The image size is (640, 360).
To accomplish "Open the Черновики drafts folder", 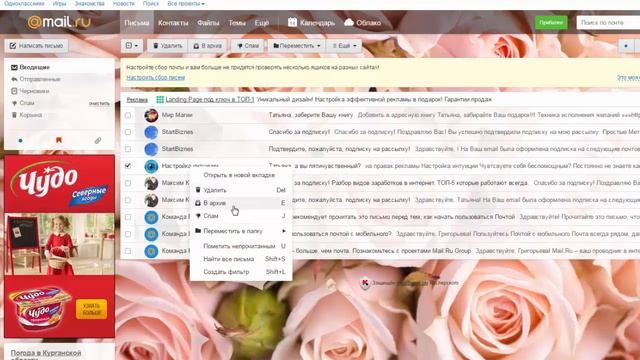I will (x=30, y=91).
